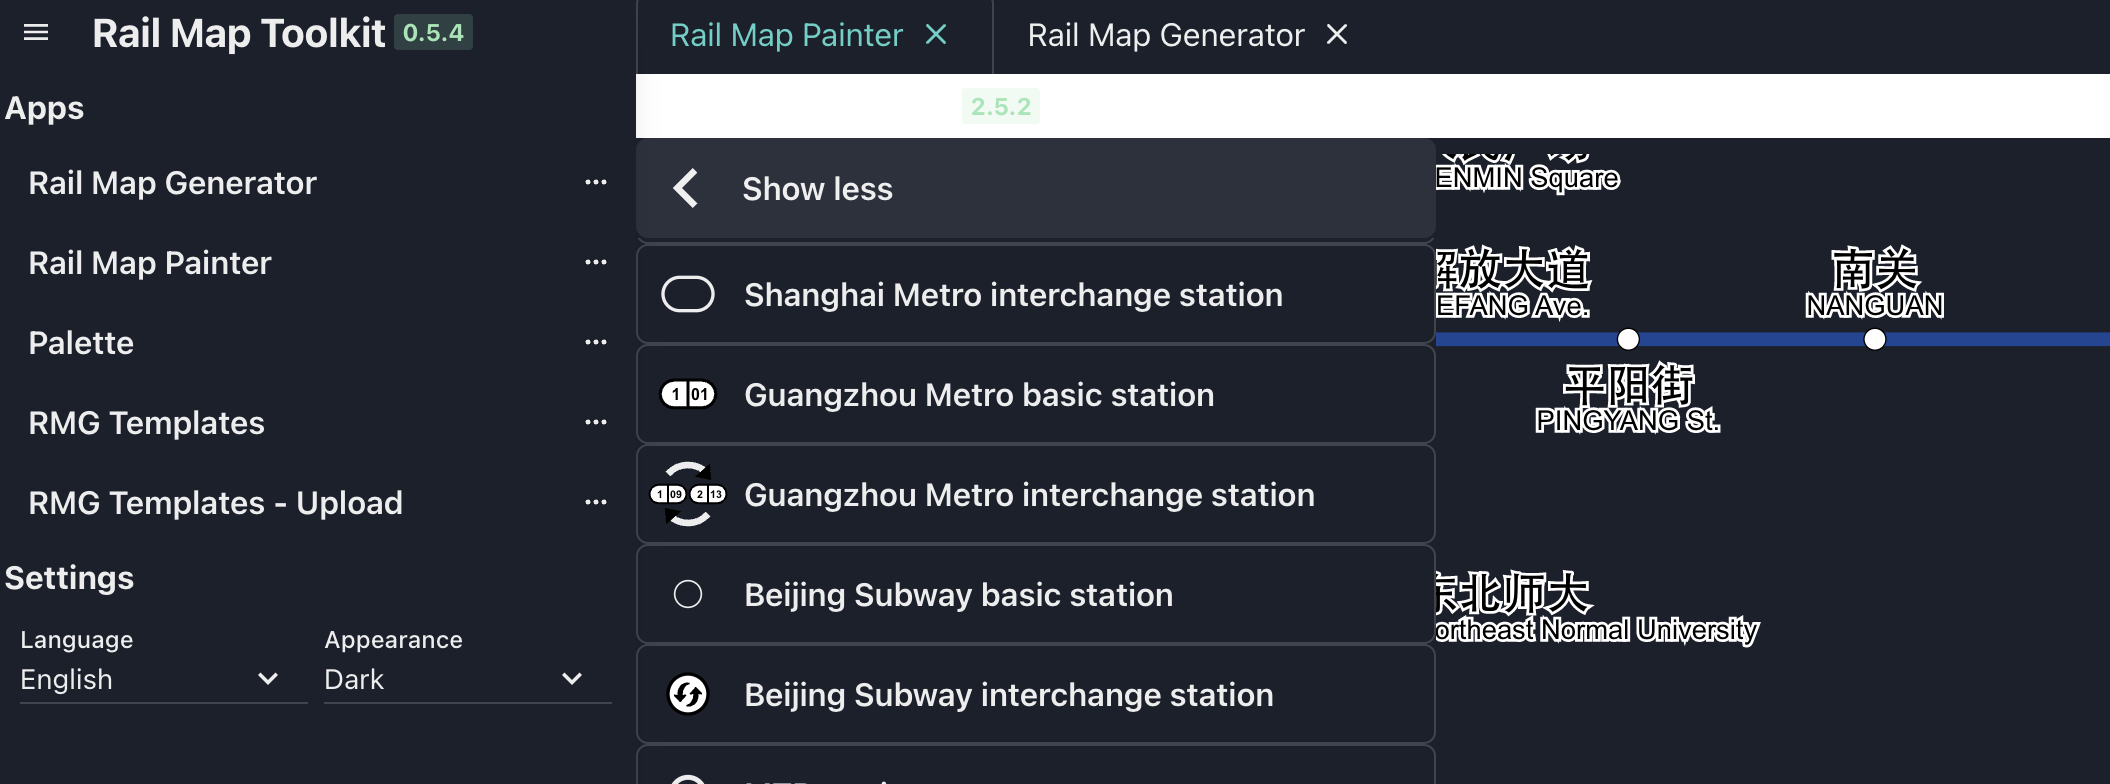Select the Guangzhou Metro basic station icon
The image size is (2110, 784).
click(x=687, y=394)
